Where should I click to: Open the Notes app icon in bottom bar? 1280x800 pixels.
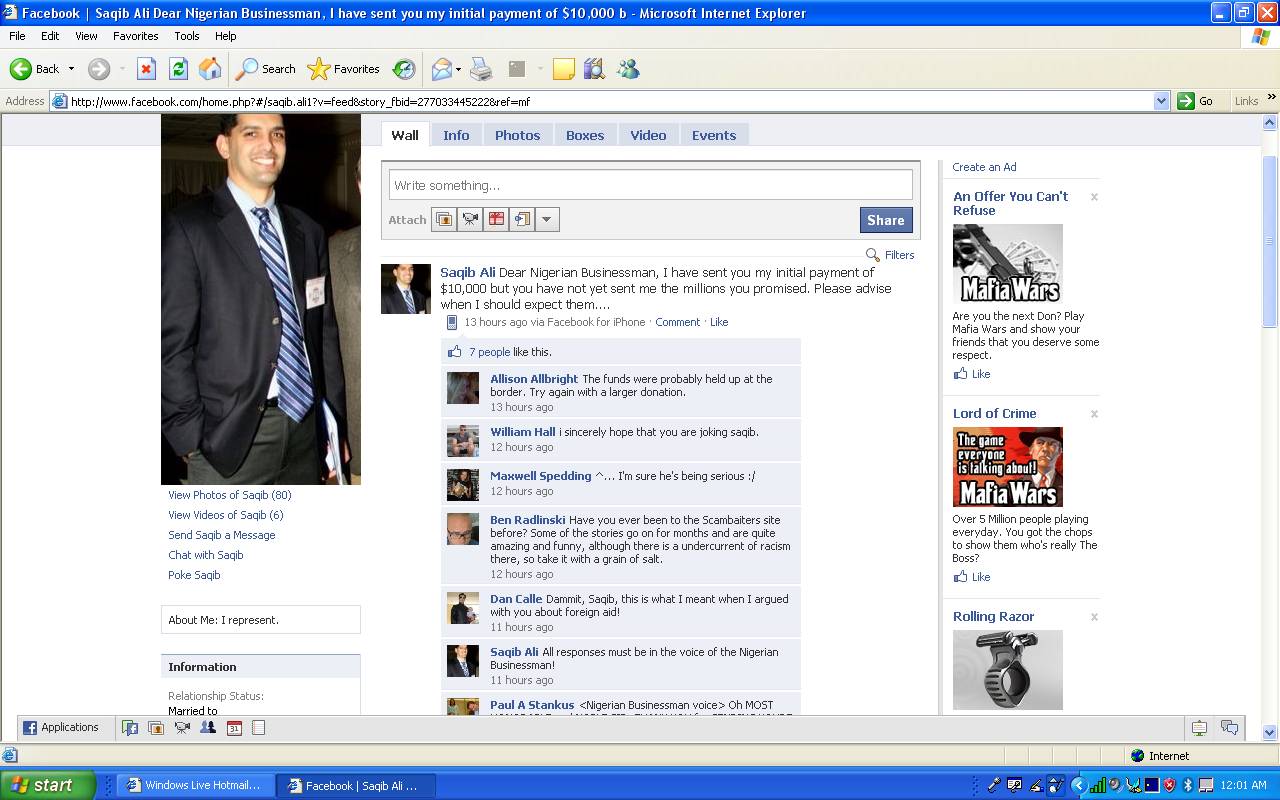(258, 728)
